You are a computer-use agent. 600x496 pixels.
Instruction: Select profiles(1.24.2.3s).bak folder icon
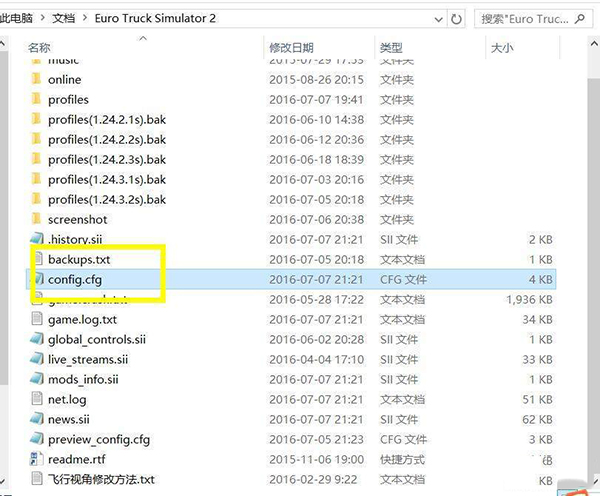coord(36,159)
